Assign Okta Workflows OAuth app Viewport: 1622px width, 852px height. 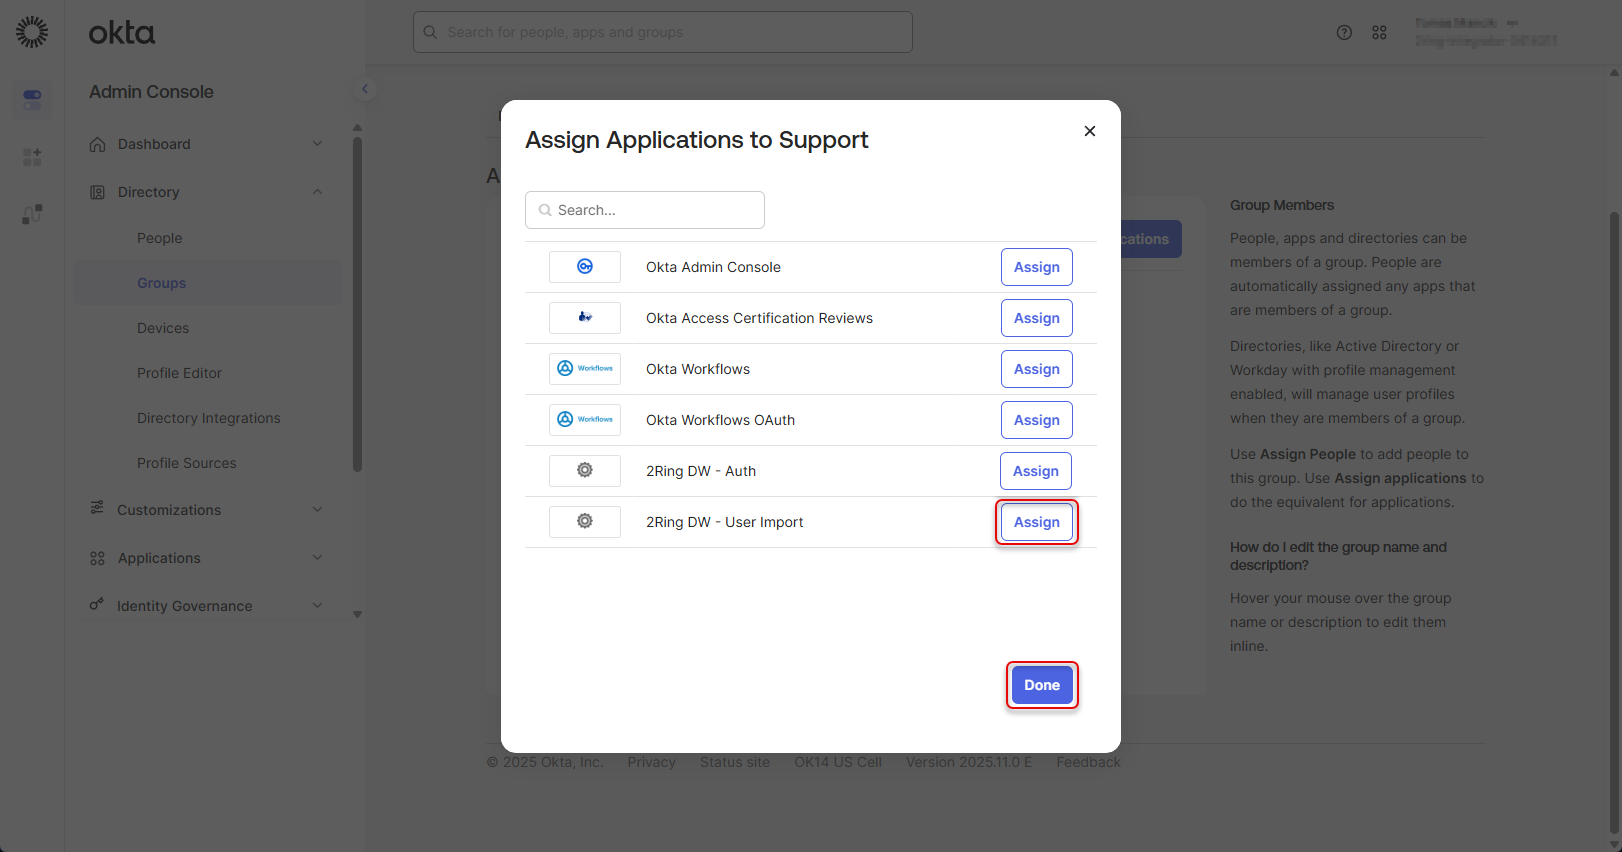click(1037, 420)
